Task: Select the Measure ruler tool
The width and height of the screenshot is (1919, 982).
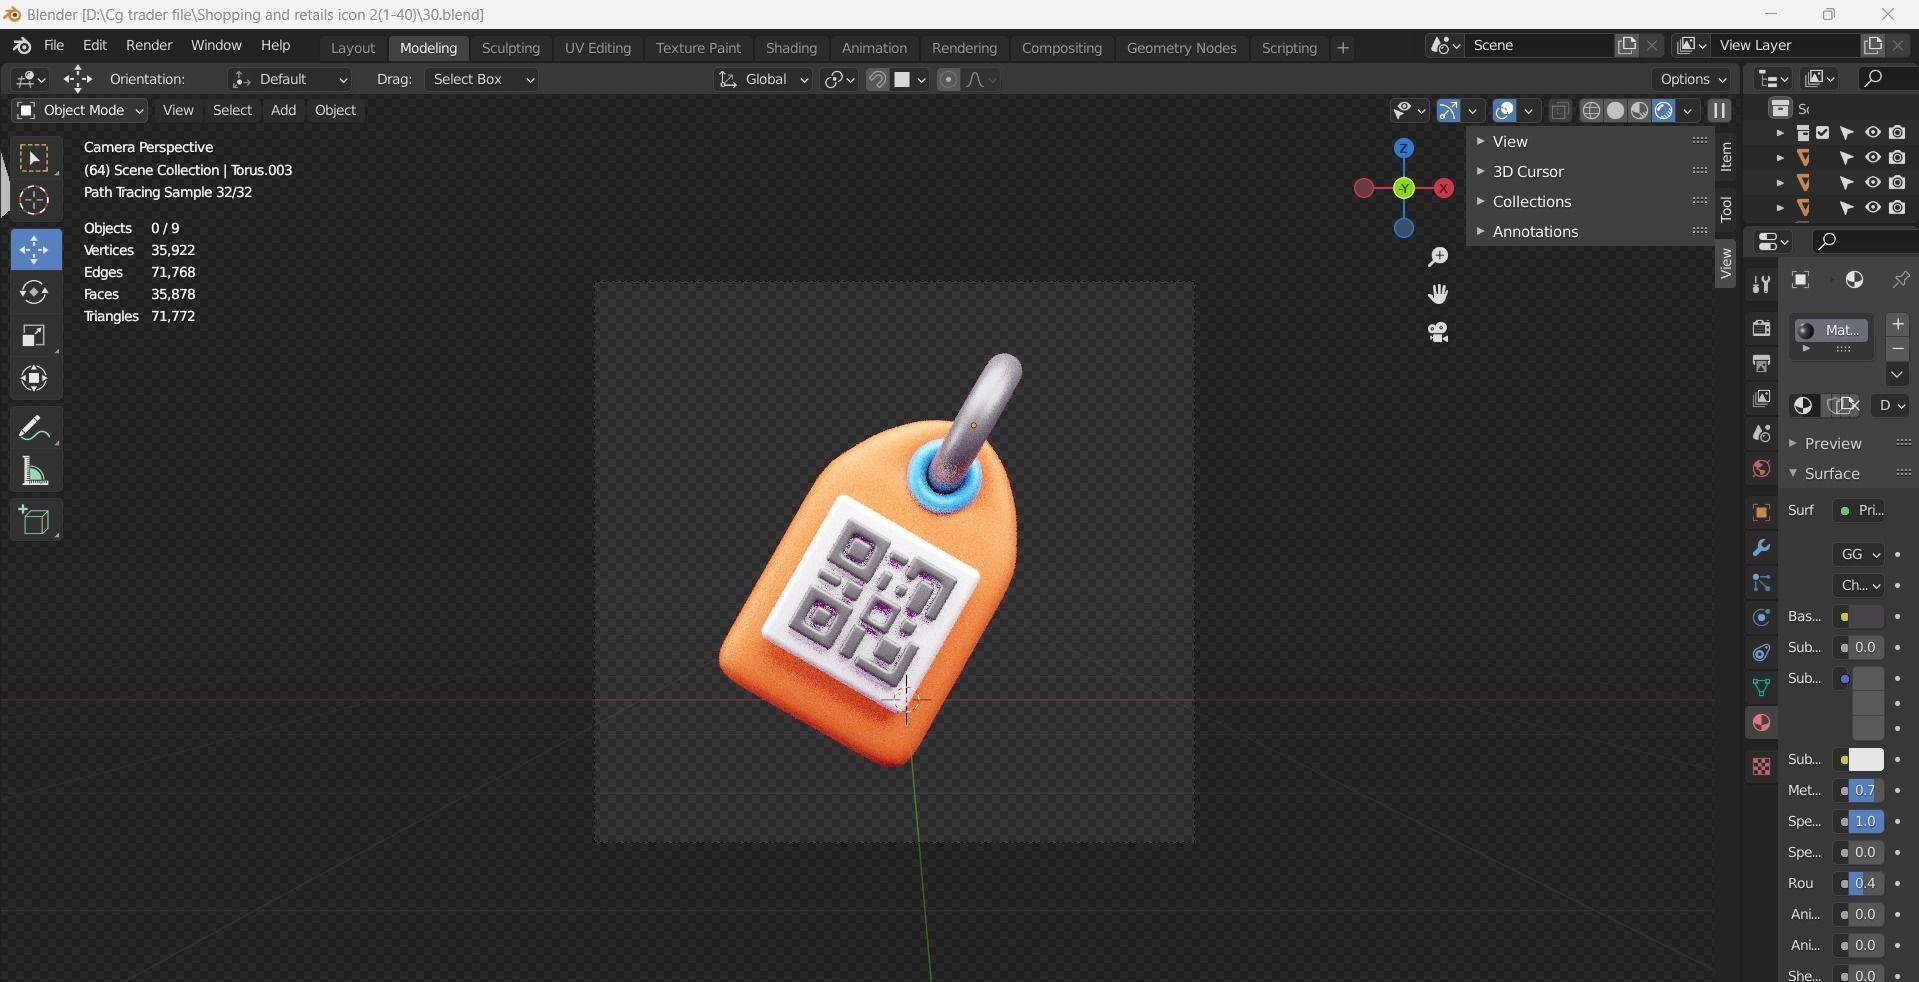Action: [x=35, y=472]
